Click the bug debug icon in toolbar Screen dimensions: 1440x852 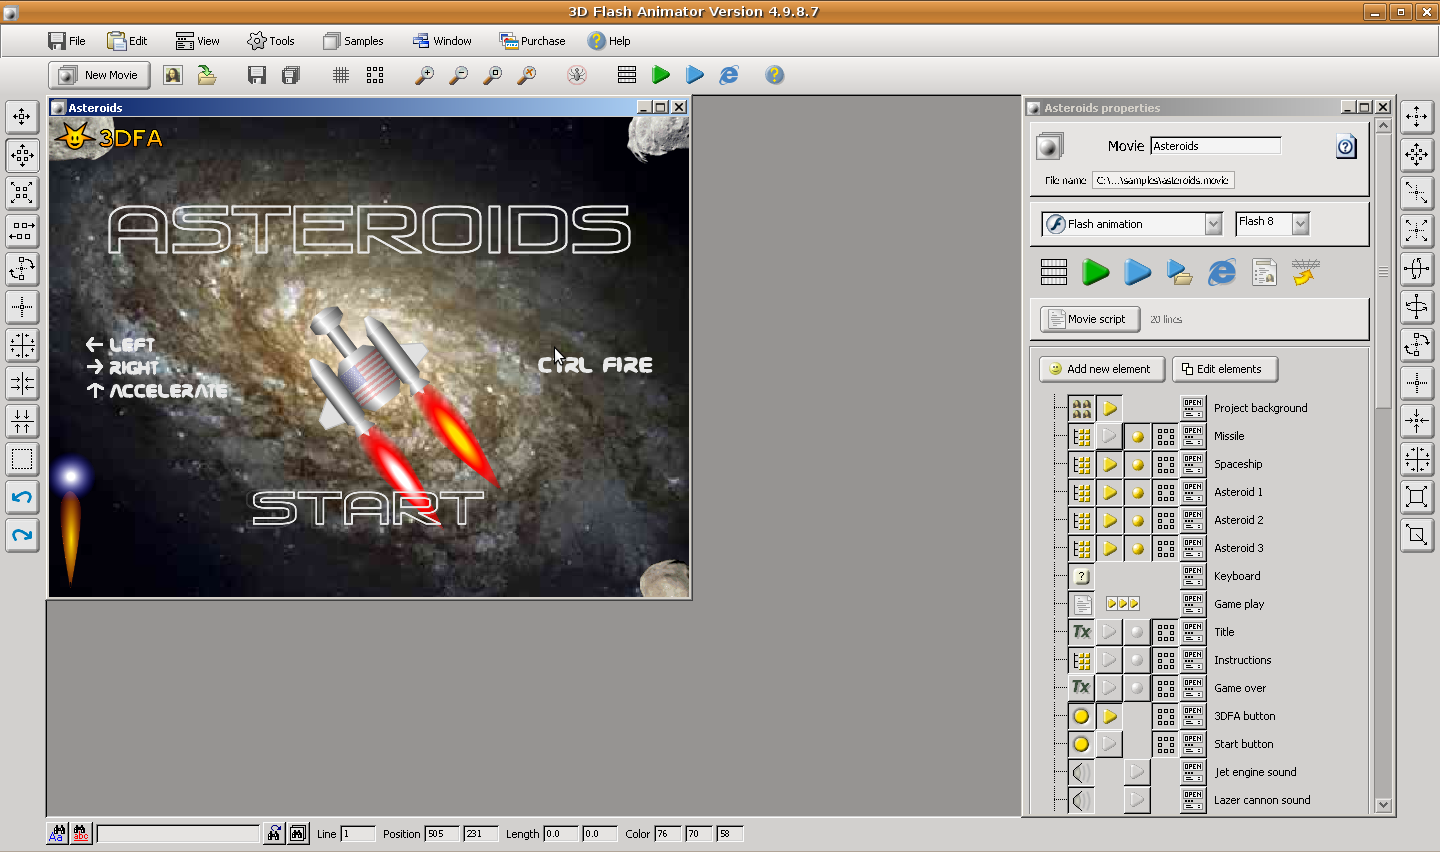577,75
